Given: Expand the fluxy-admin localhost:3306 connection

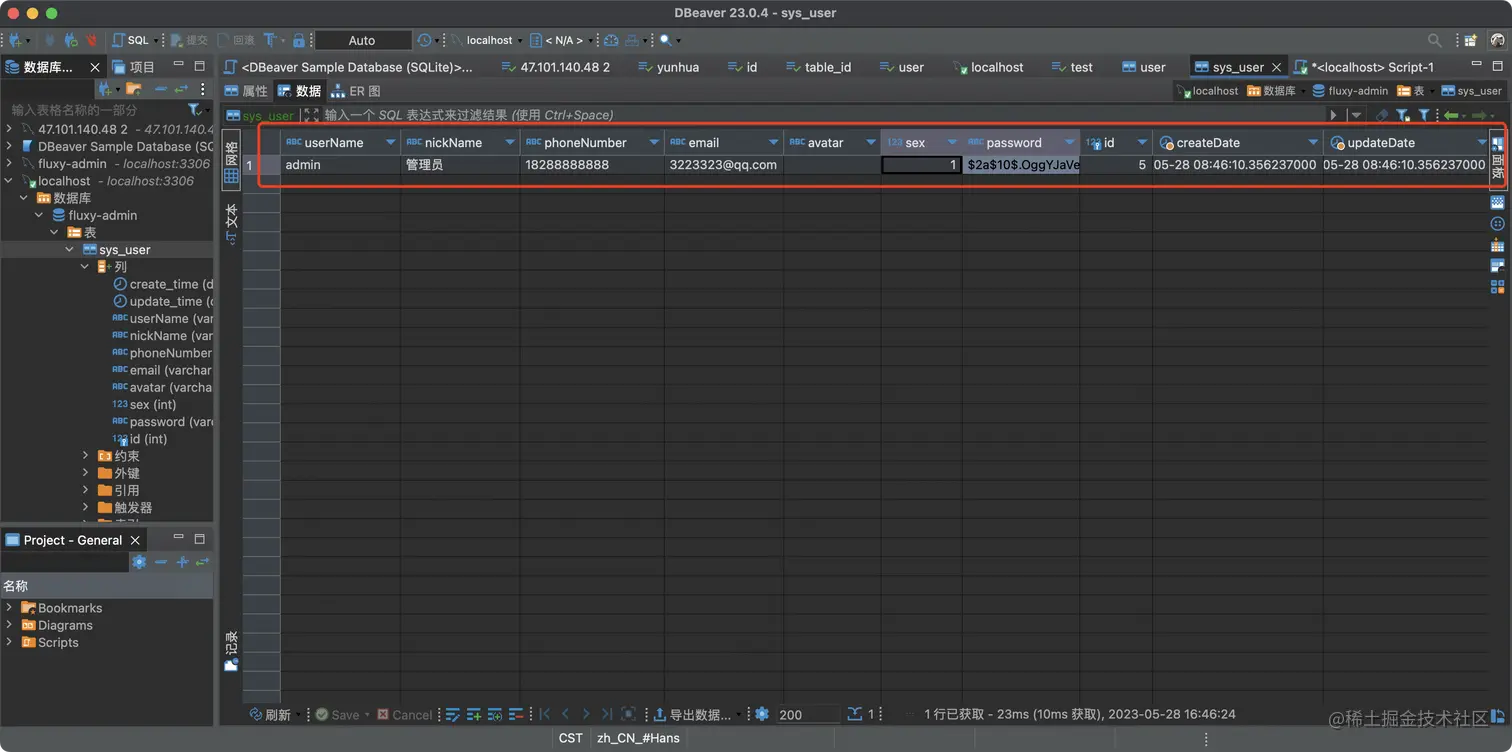Looking at the screenshot, I should tap(10, 163).
